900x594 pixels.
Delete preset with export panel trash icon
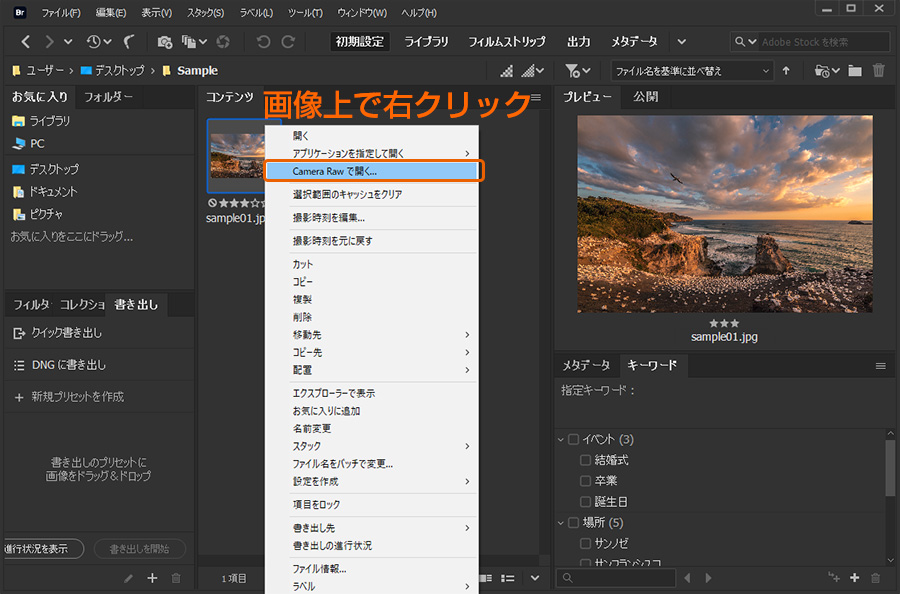point(176,578)
